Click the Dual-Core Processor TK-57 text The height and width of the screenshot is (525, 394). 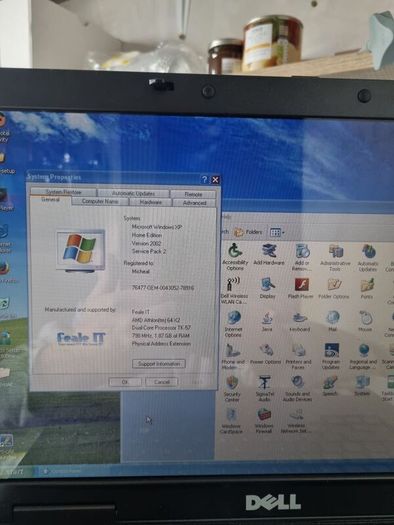coord(161,328)
